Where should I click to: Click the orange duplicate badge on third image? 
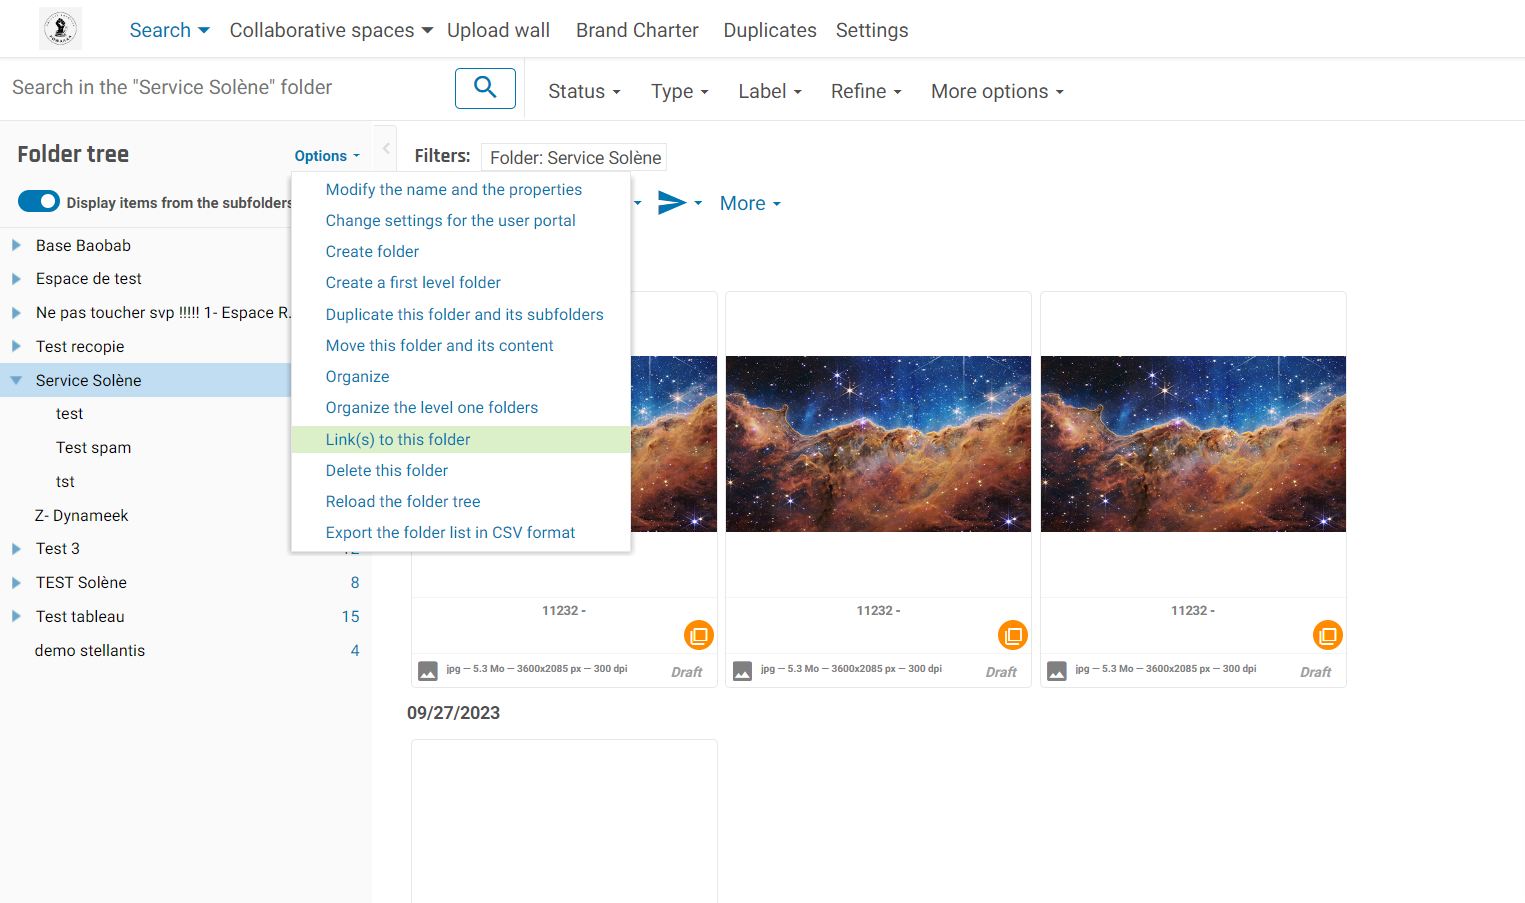(x=1327, y=635)
